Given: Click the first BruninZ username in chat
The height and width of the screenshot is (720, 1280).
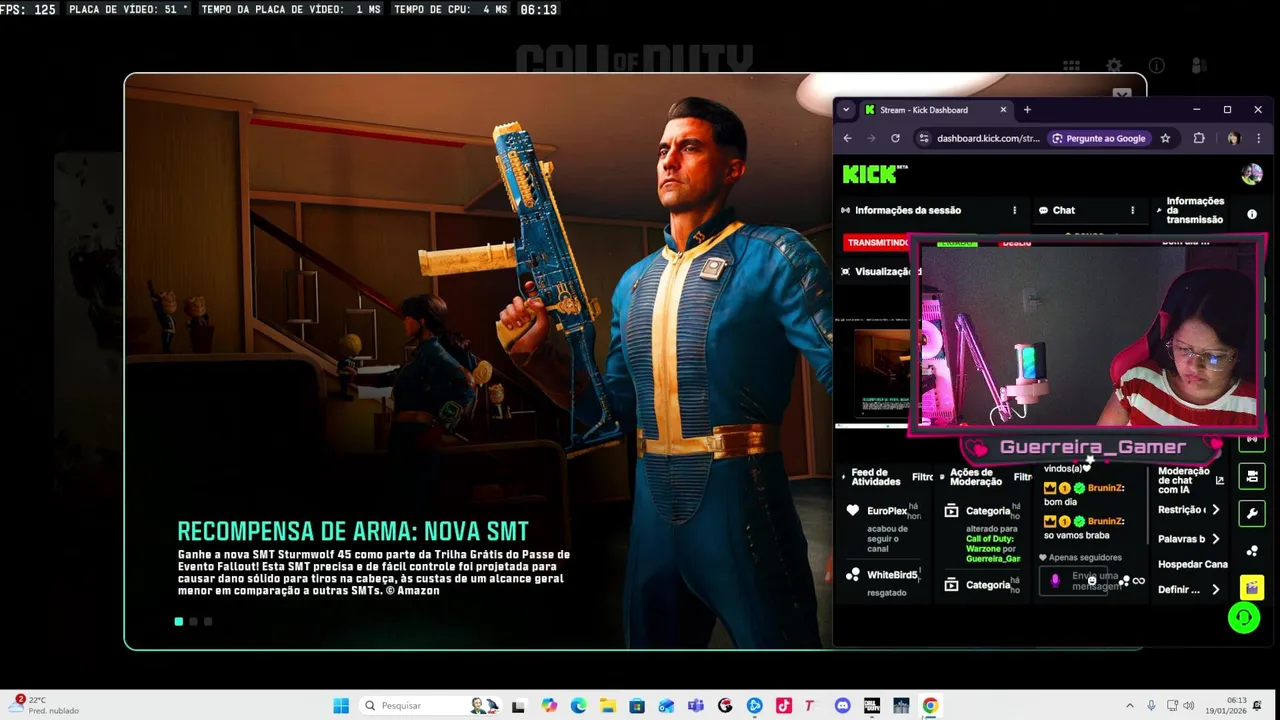Looking at the screenshot, I should (x=1106, y=488).
